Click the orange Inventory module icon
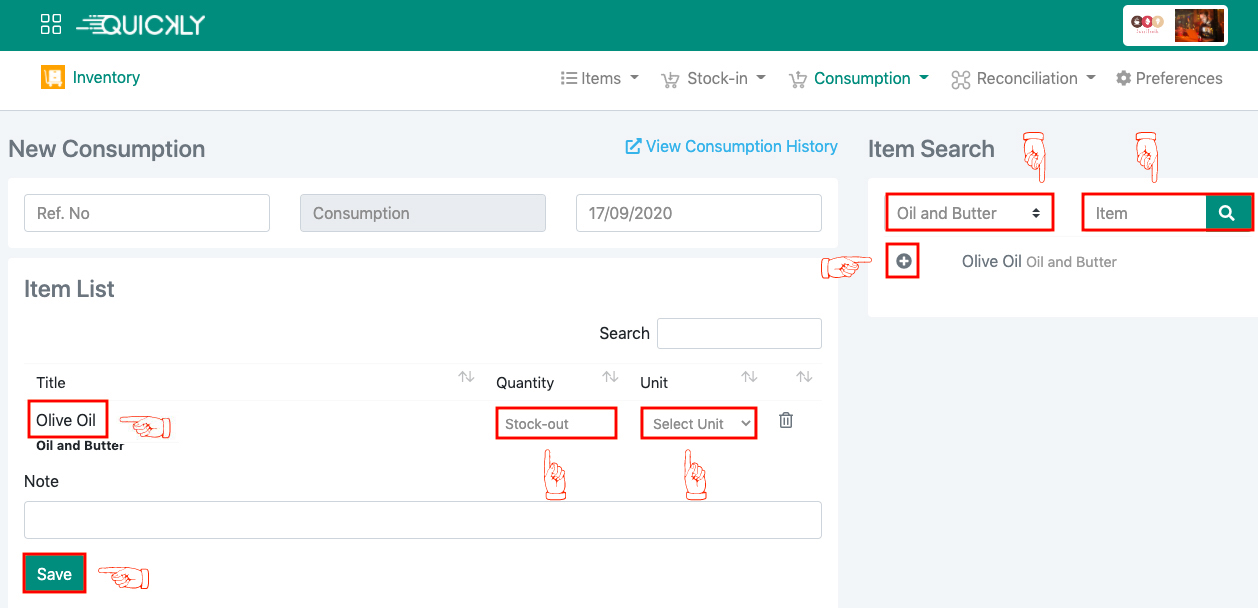The width and height of the screenshot is (1258, 608). click(52, 78)
